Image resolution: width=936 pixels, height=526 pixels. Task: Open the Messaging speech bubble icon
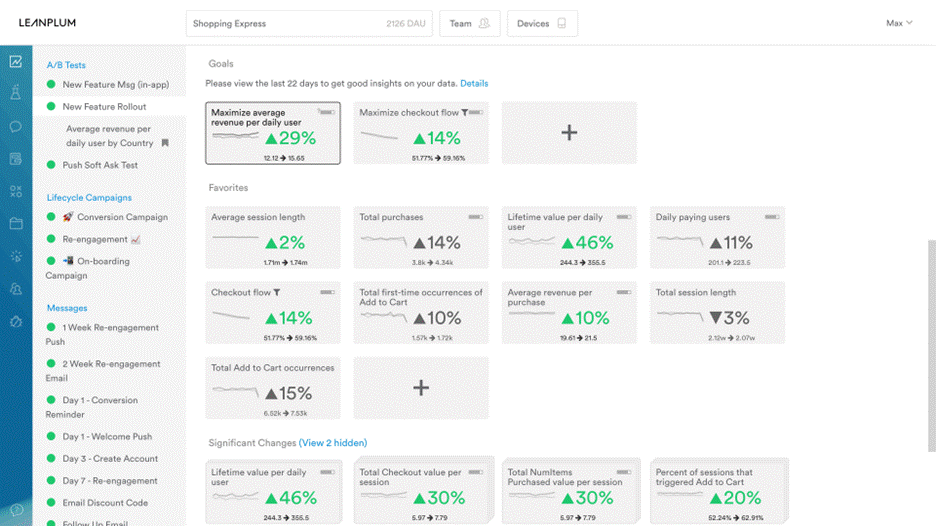tap(15, 126)
